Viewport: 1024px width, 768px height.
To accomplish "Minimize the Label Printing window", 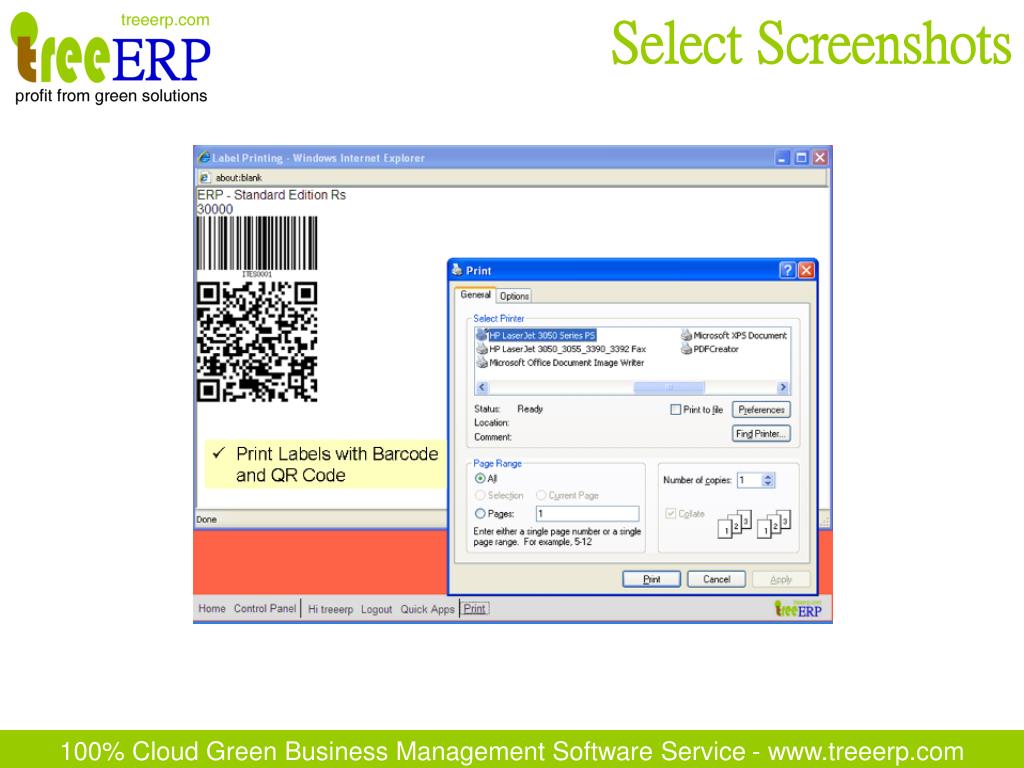I will click(782, 157).
